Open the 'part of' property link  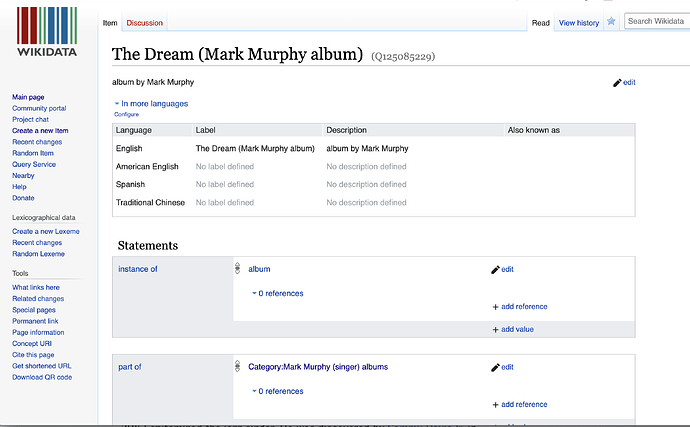pyautogui.click(x=130, y=367)
